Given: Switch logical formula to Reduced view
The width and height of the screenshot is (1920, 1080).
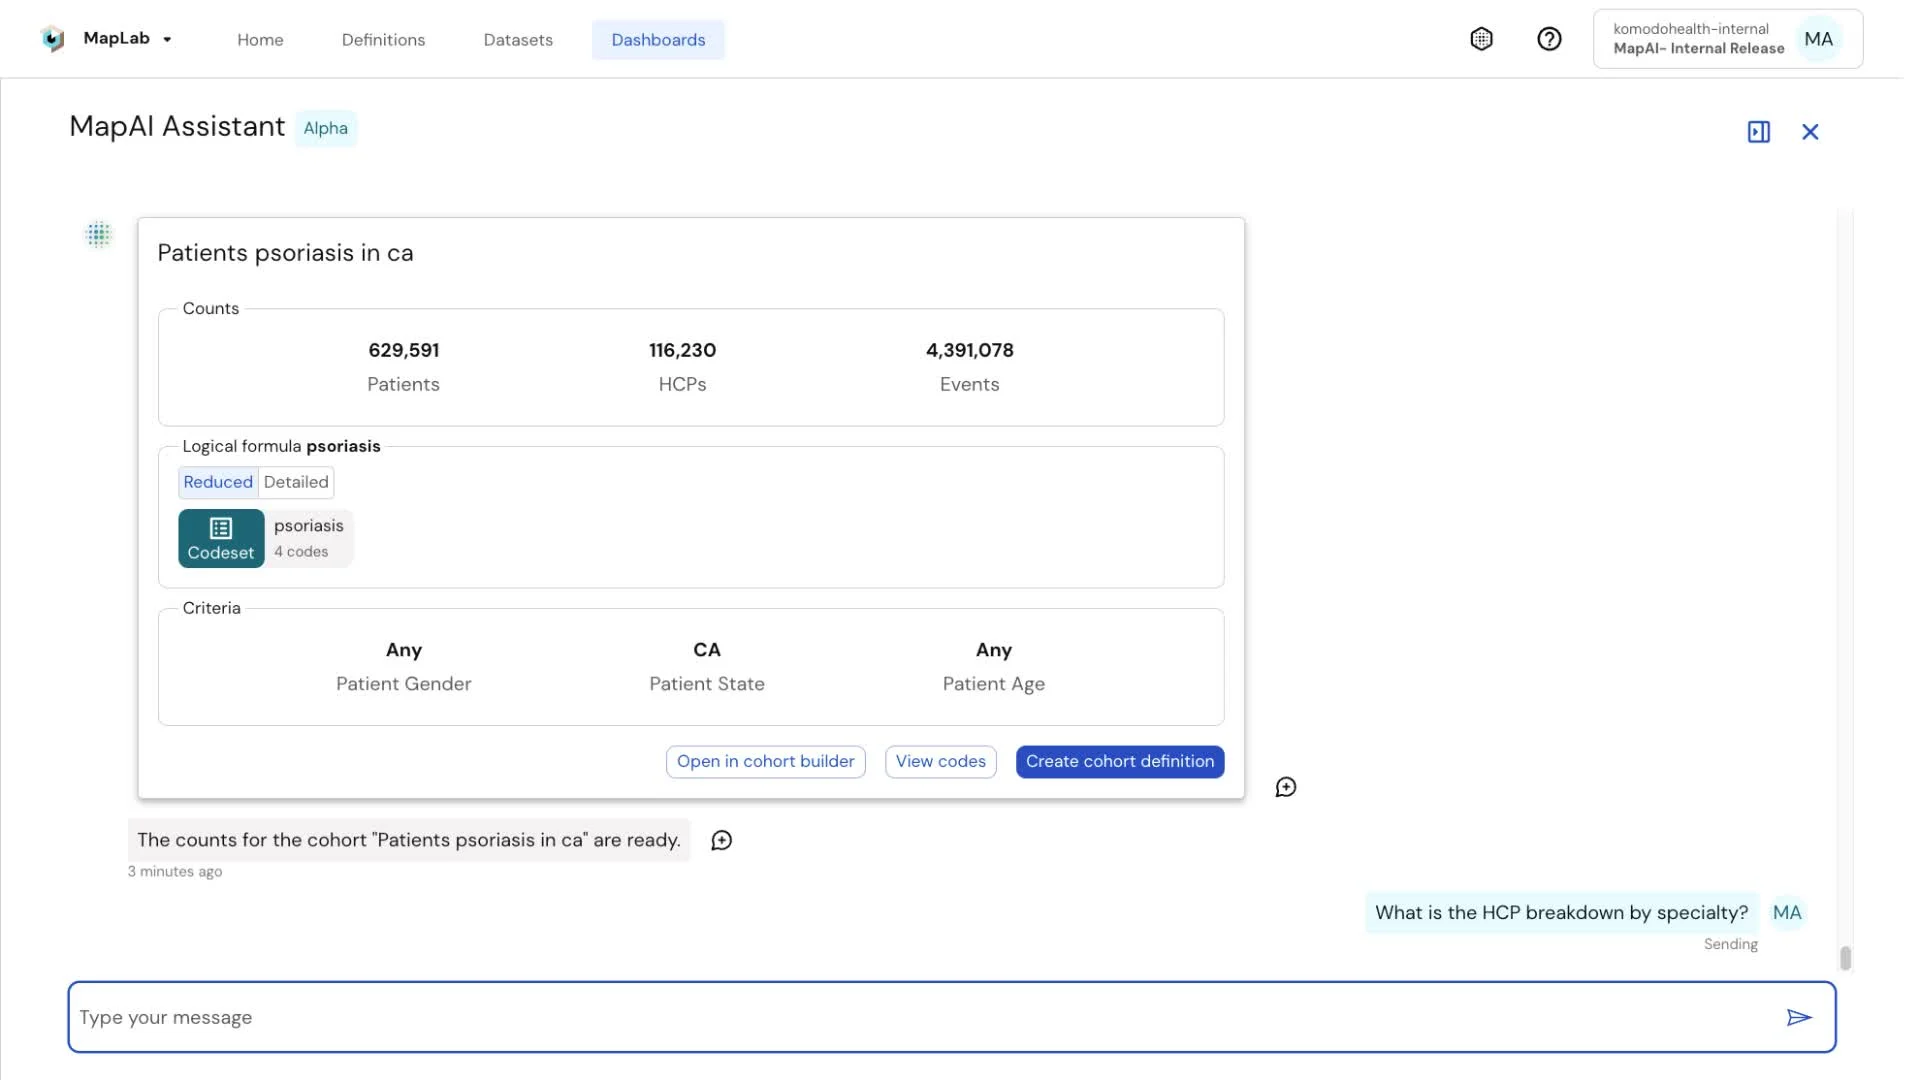Looking at the screenshot, I should (218, 482).
